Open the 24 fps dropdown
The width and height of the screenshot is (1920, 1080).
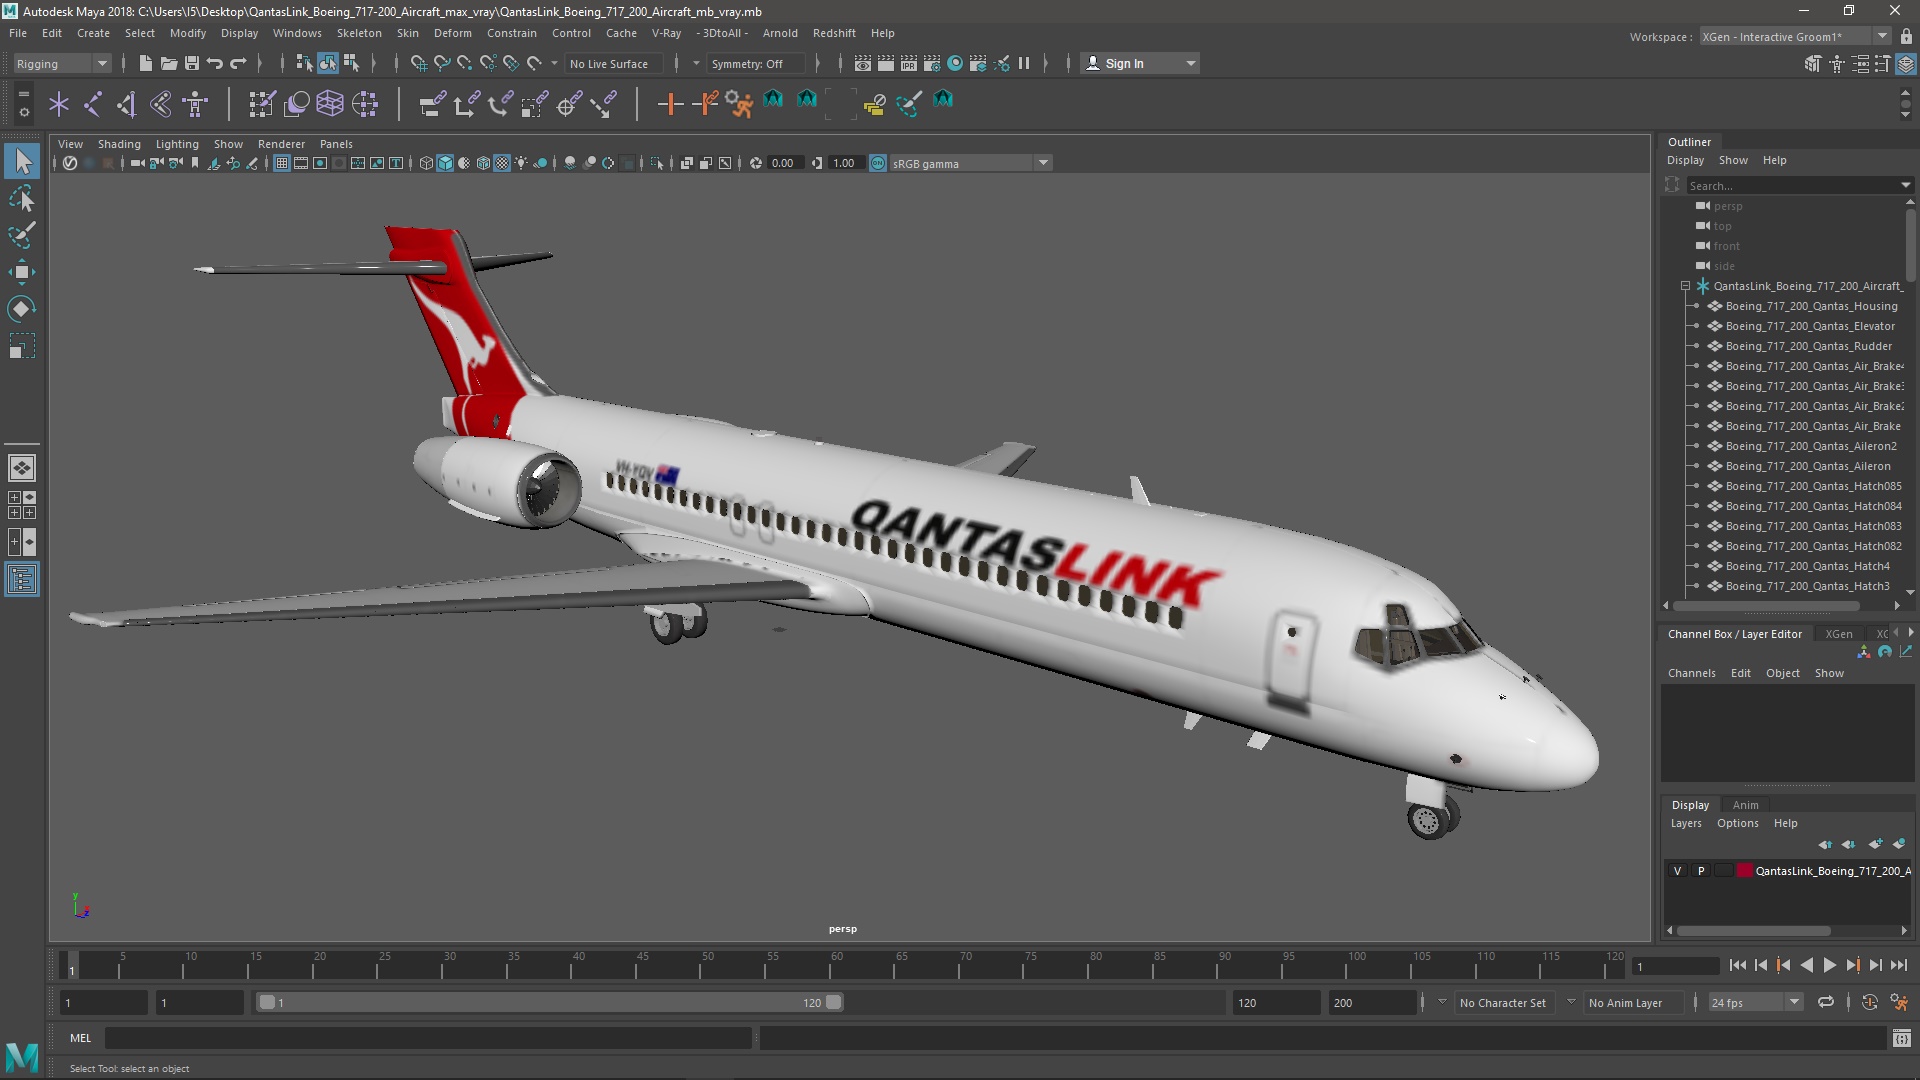pyautogui.click(x=1755, y=1002)
